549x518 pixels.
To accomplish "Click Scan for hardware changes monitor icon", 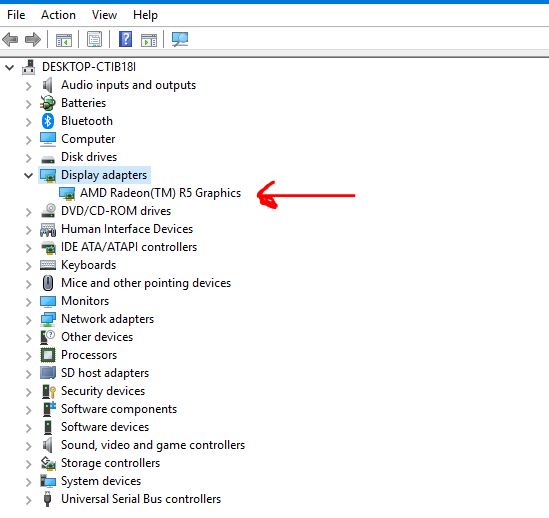I will point(180,39).
